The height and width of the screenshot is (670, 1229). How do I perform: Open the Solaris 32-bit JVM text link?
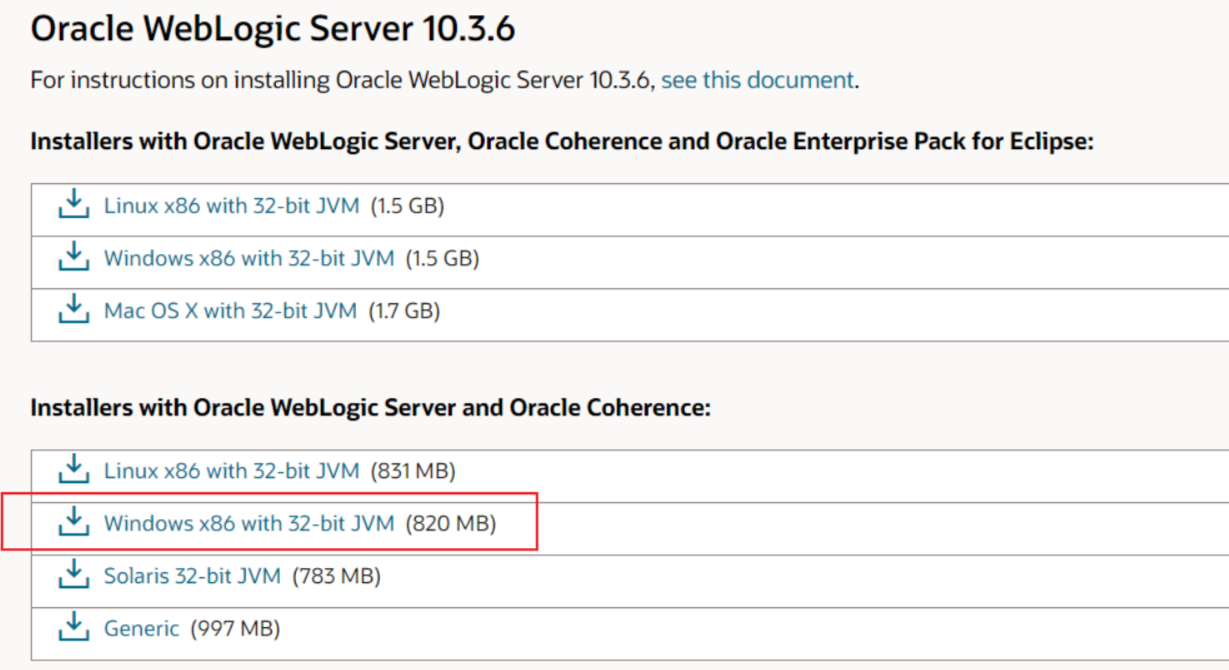click(x=192, y=577)
